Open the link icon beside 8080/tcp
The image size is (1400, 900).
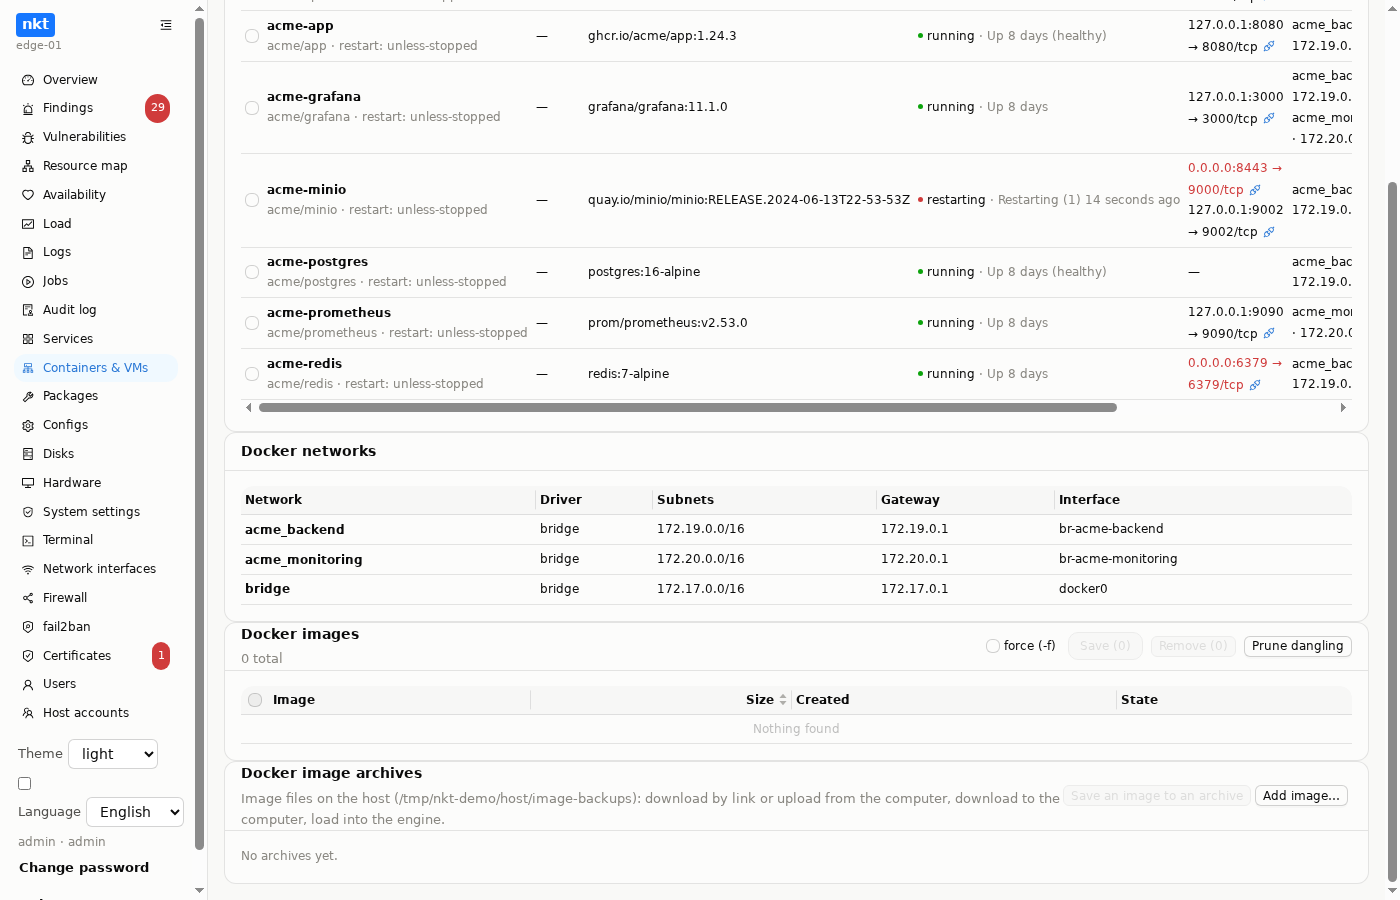point(1269,46)
